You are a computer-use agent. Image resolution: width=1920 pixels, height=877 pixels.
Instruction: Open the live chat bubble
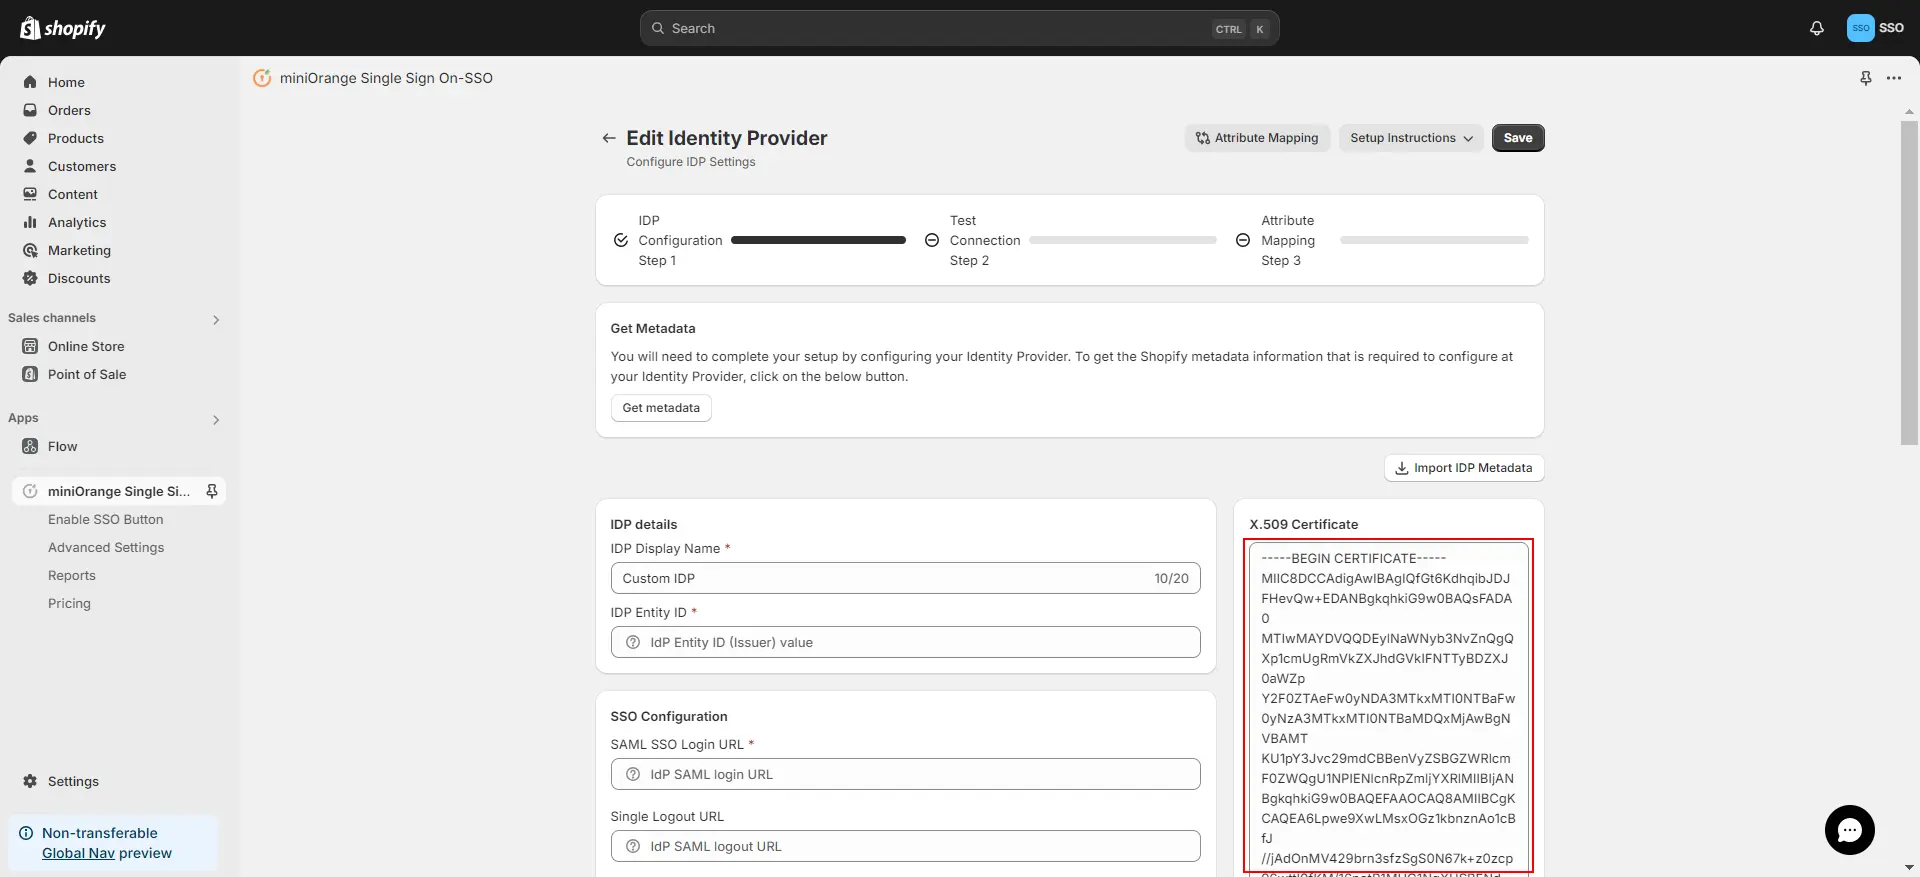pos(1849,830)
